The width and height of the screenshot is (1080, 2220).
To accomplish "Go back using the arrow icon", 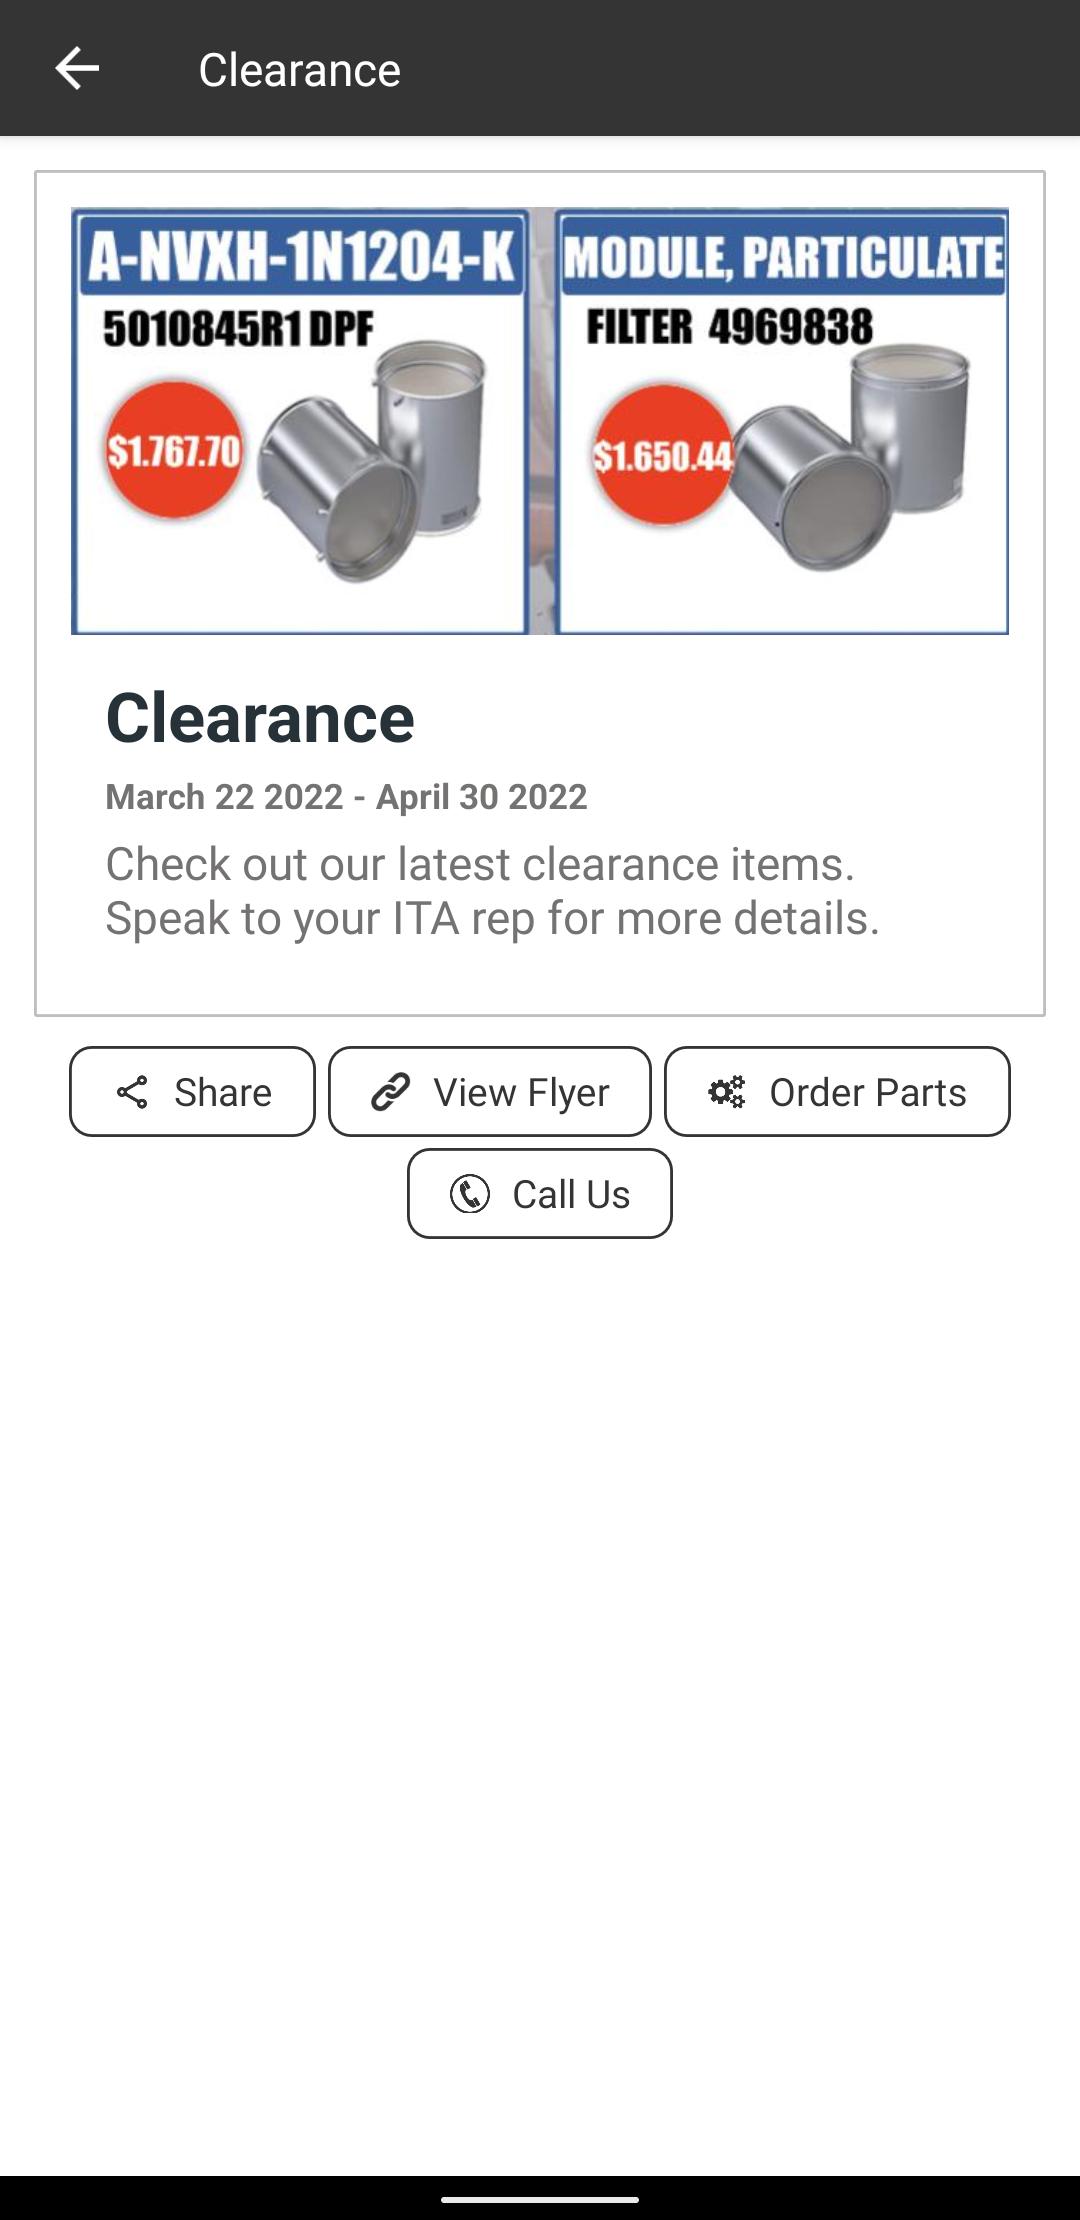I will click(x=77, y=69).
